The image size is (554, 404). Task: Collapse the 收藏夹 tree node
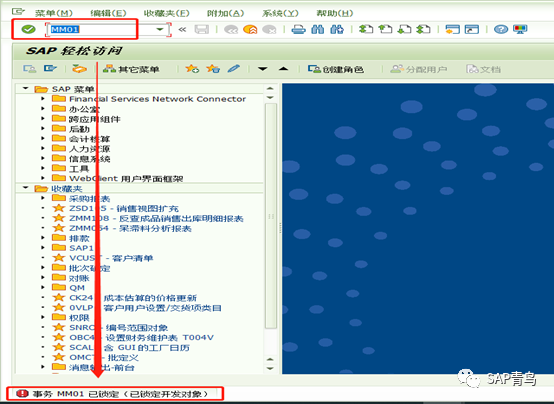tap(25, 188)
